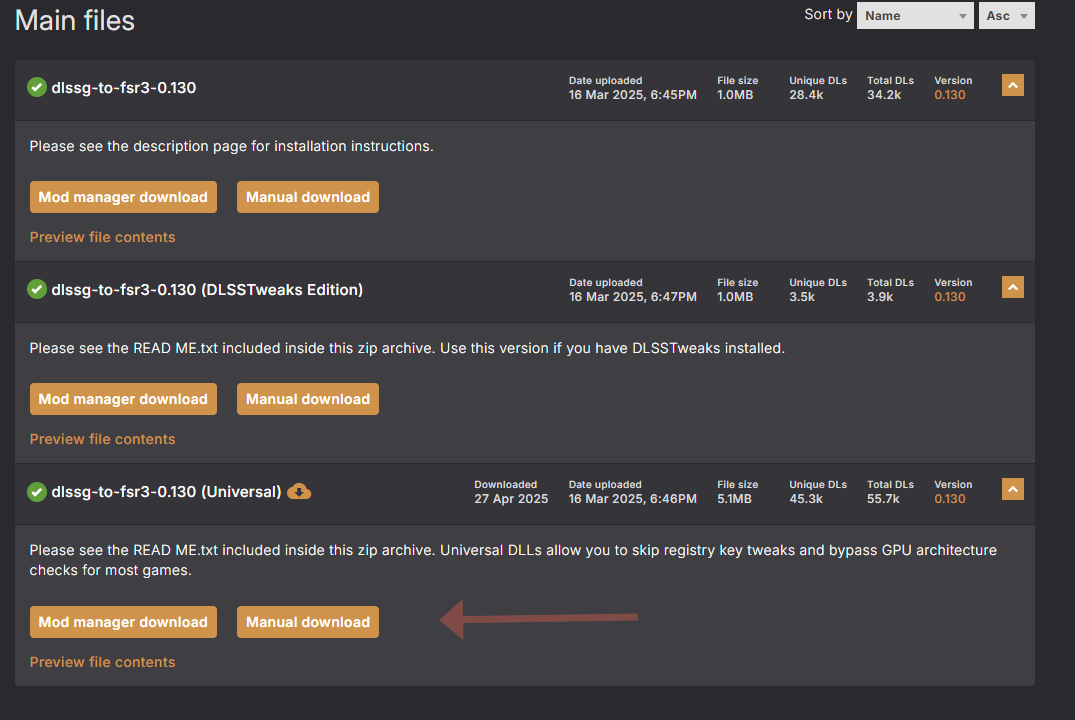
Task: Click upload date 16 Mar 2025, 6:47PM
Action: [633, 297]
